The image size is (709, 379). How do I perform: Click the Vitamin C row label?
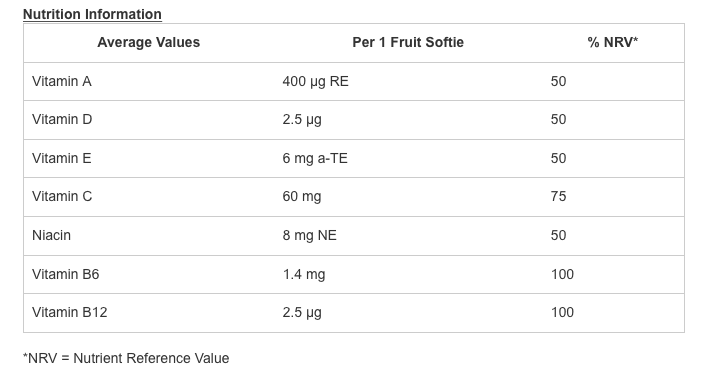coord(62,196)
